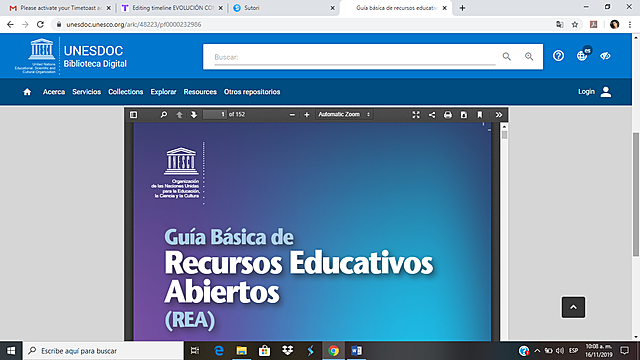Go back in browser history
The height and width of the screenshot is (360, 640).
coord(10,24)
